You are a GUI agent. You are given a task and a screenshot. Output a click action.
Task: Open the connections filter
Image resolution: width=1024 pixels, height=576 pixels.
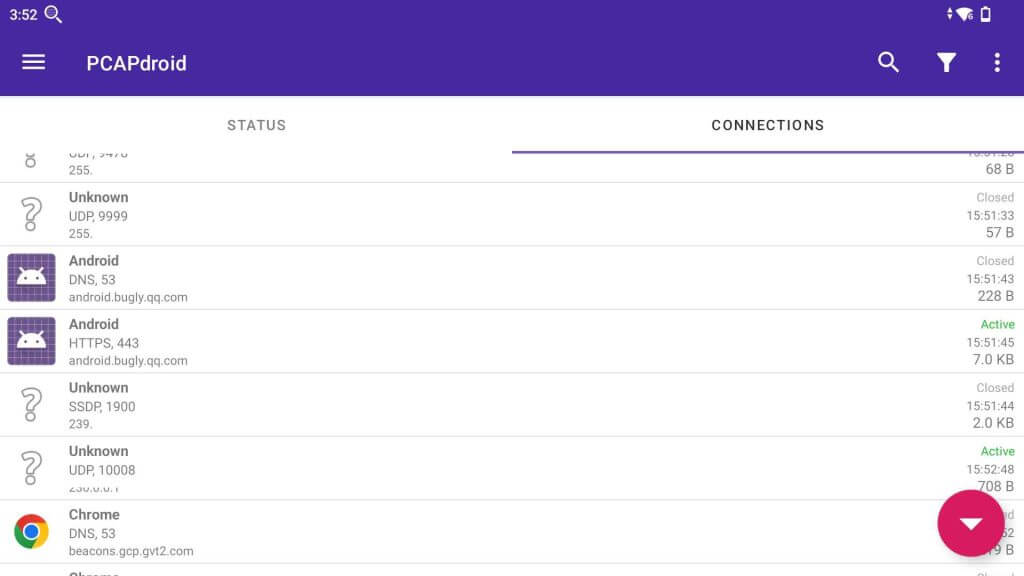pos(945,62)
